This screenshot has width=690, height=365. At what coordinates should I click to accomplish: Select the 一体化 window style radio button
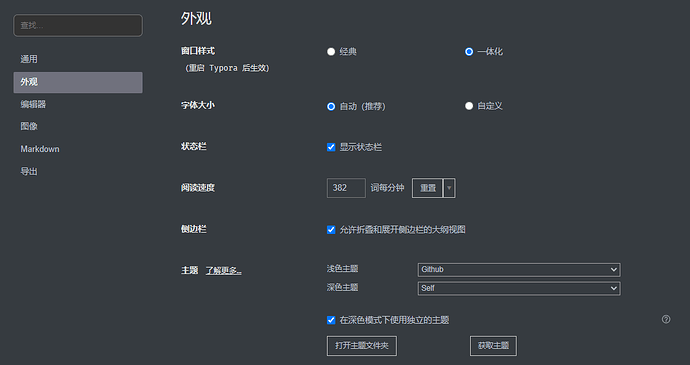[469, 52]
